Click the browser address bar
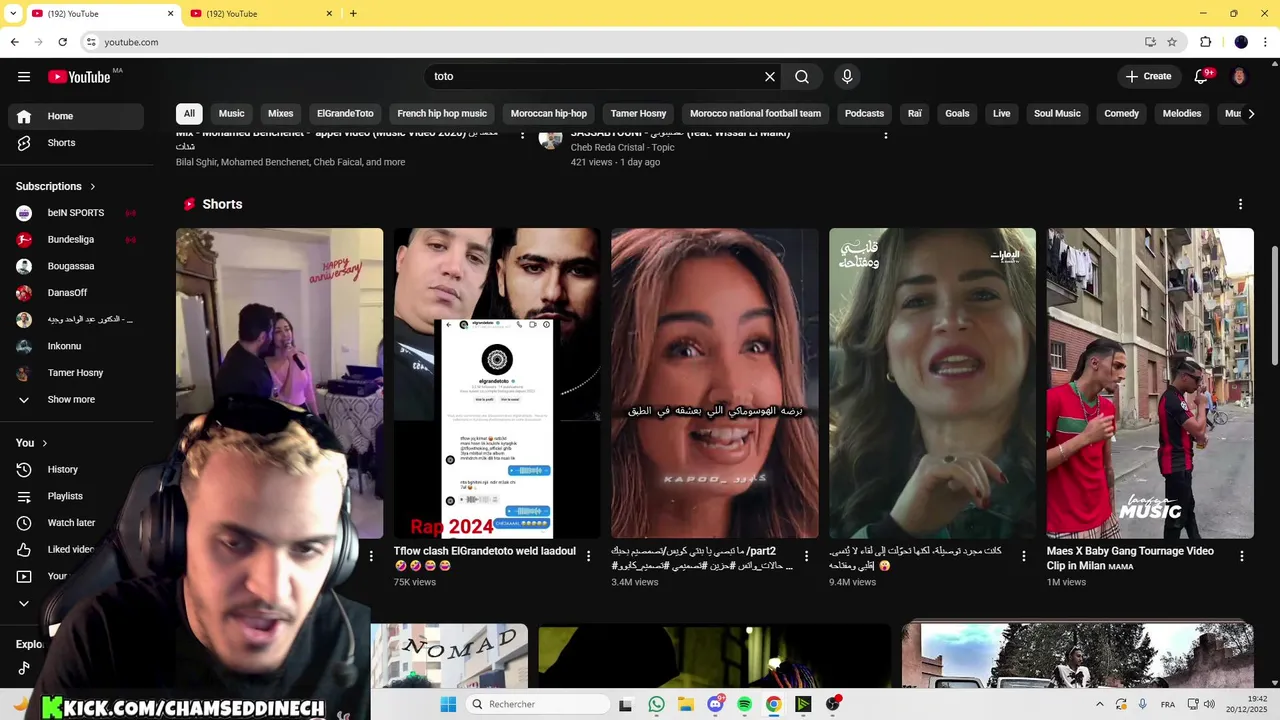Screen dimensions: 1280x720 coord(620,42)
